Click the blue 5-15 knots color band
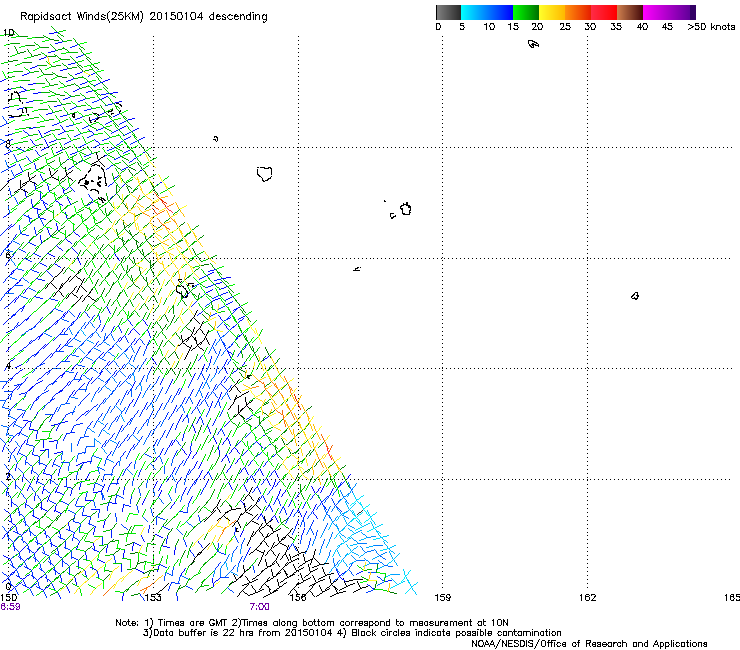This screenshot has width=740, height=650. point(487,12)
